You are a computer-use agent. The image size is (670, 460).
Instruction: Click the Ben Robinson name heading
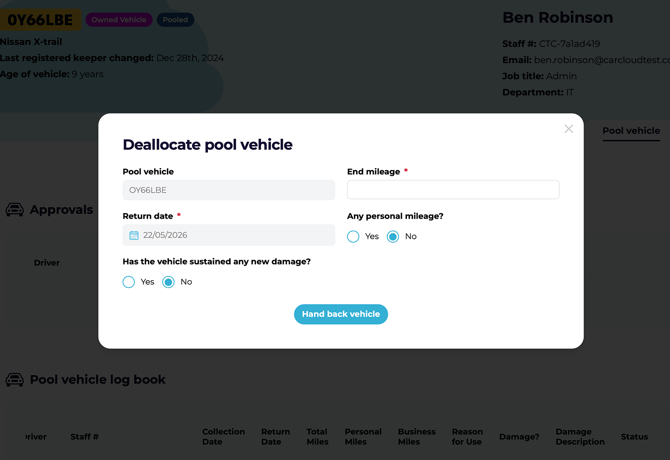tap(558, 18)
